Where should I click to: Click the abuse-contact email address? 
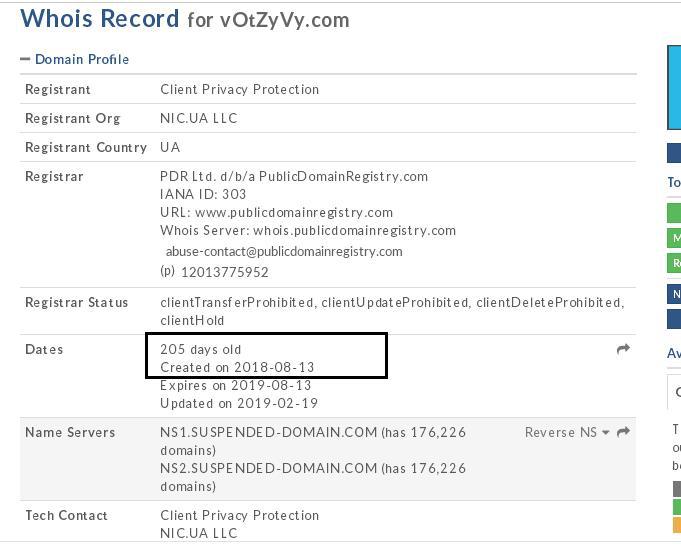(x=284, y=251)
